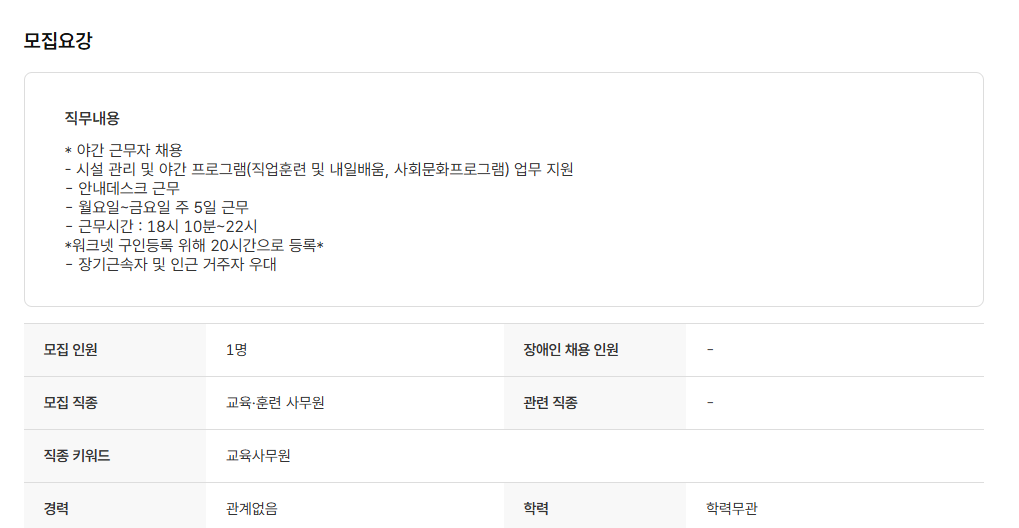Click the 장애인 채용 인원 label
1019x528 pixels.
pyautogui.click(x=571, y=350)
